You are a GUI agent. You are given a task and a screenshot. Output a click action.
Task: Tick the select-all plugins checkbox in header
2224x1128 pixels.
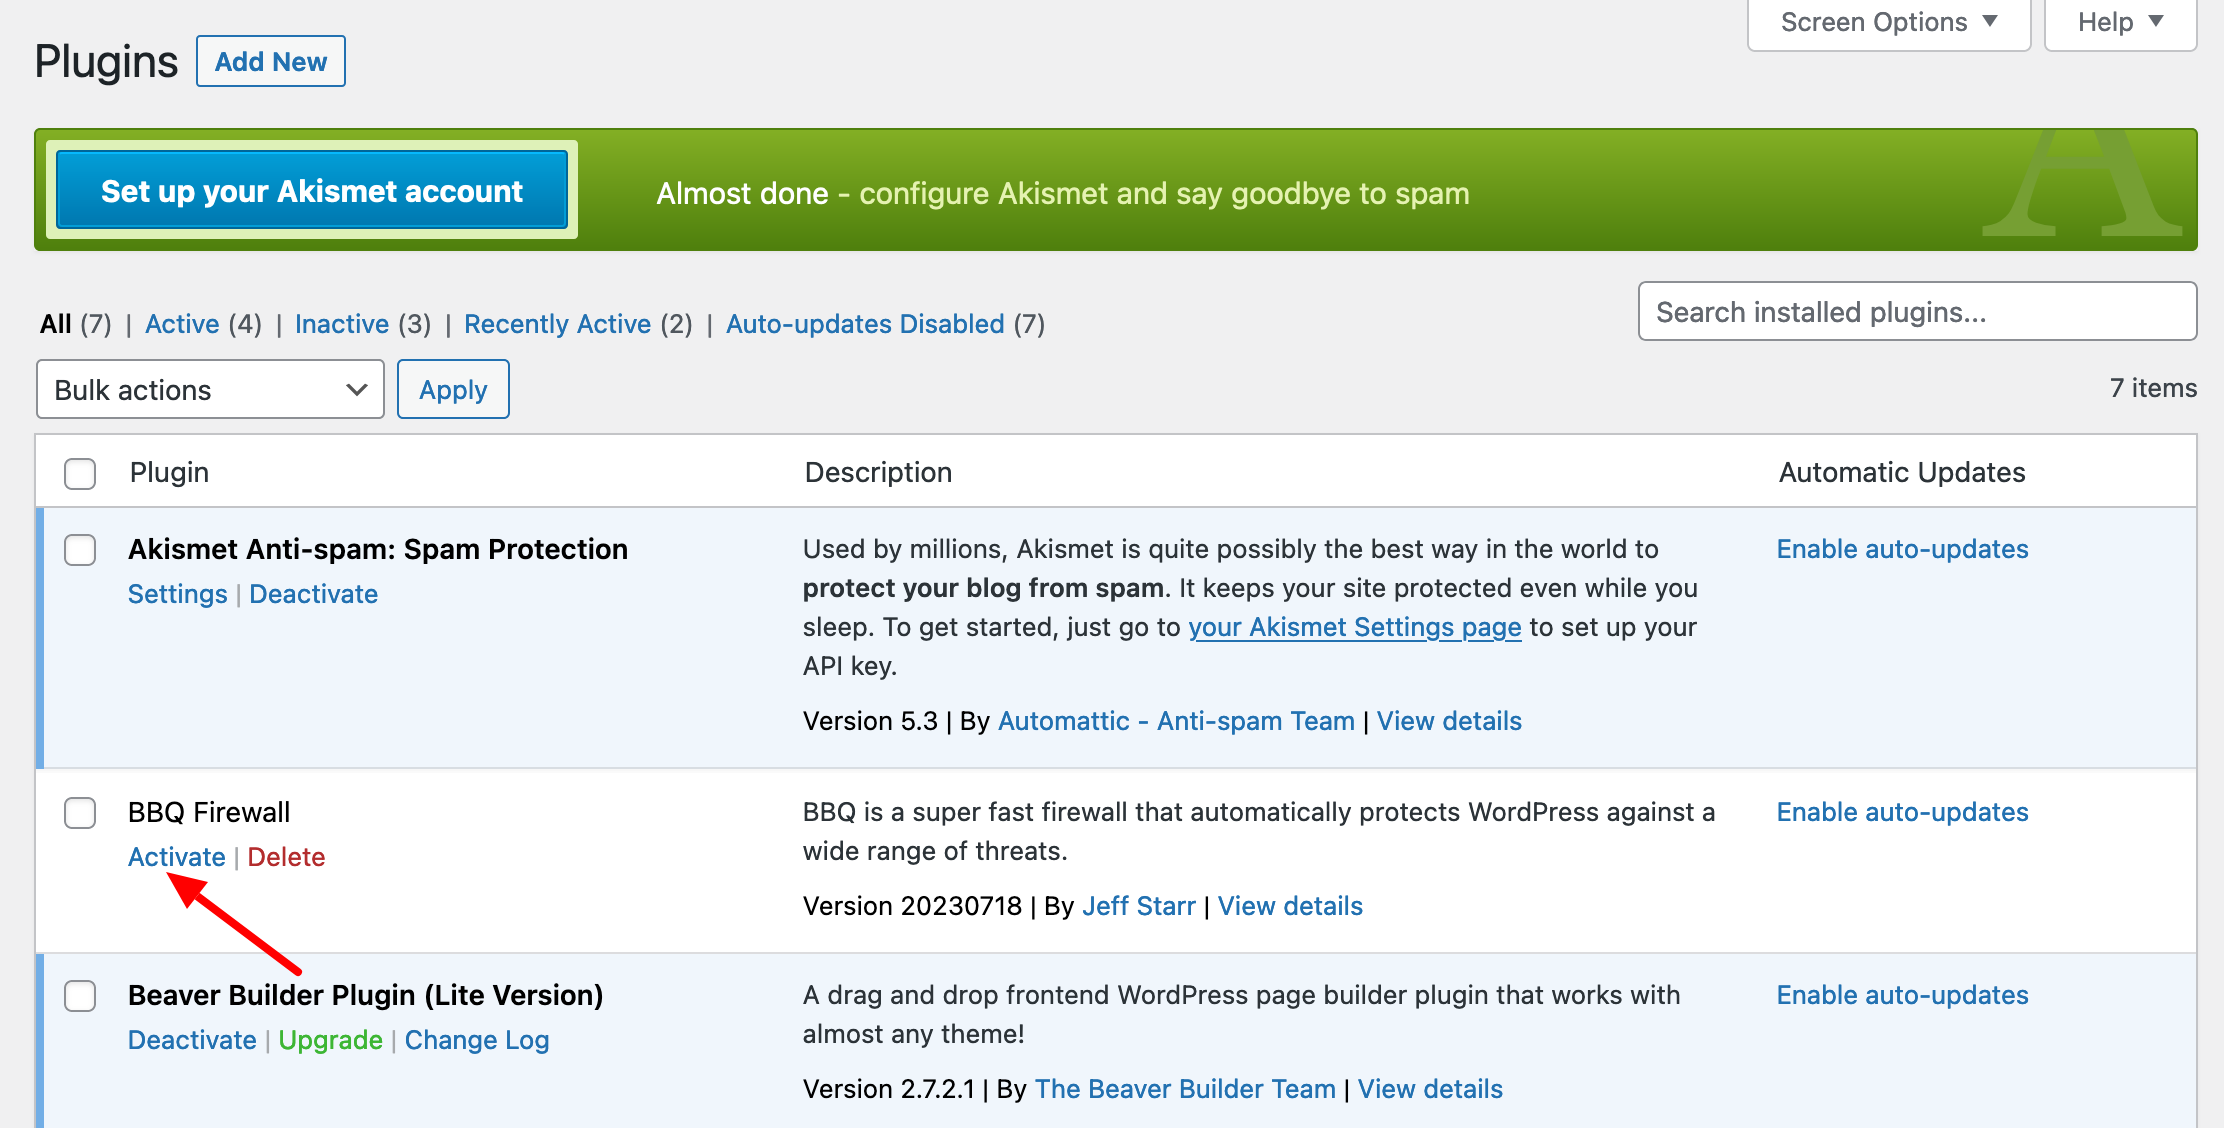pyautogui.click(x=80, y=473)
